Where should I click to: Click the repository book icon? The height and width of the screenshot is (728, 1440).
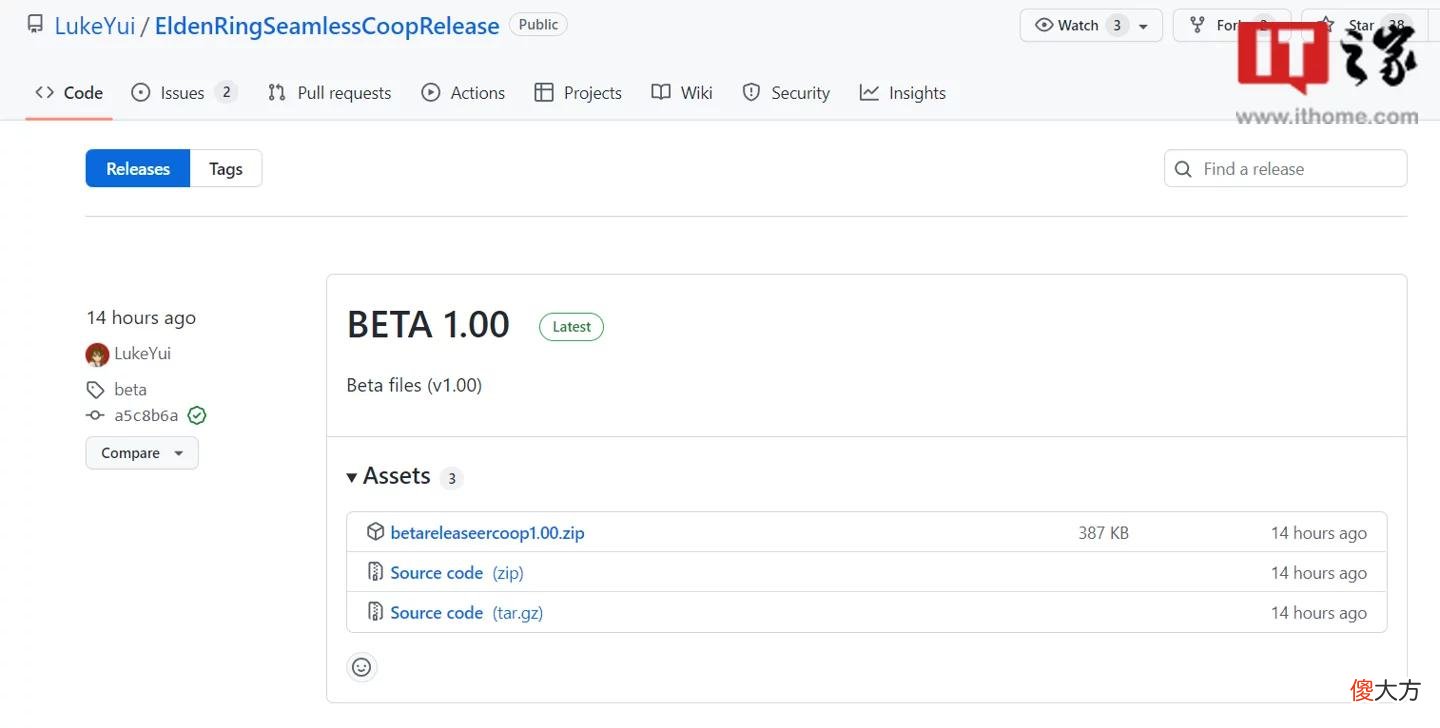tap(35, 24)
